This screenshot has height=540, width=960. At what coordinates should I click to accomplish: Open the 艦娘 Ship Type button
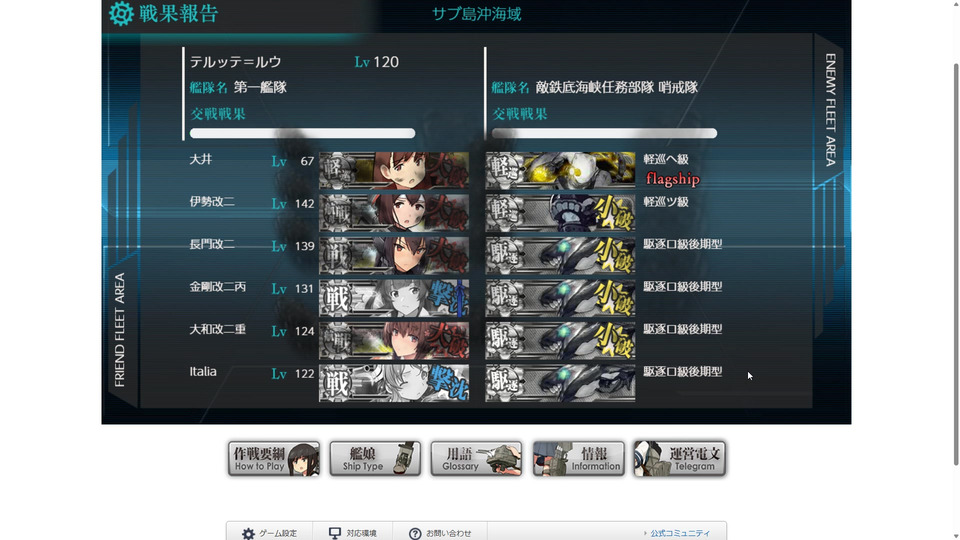coord(375,459)
